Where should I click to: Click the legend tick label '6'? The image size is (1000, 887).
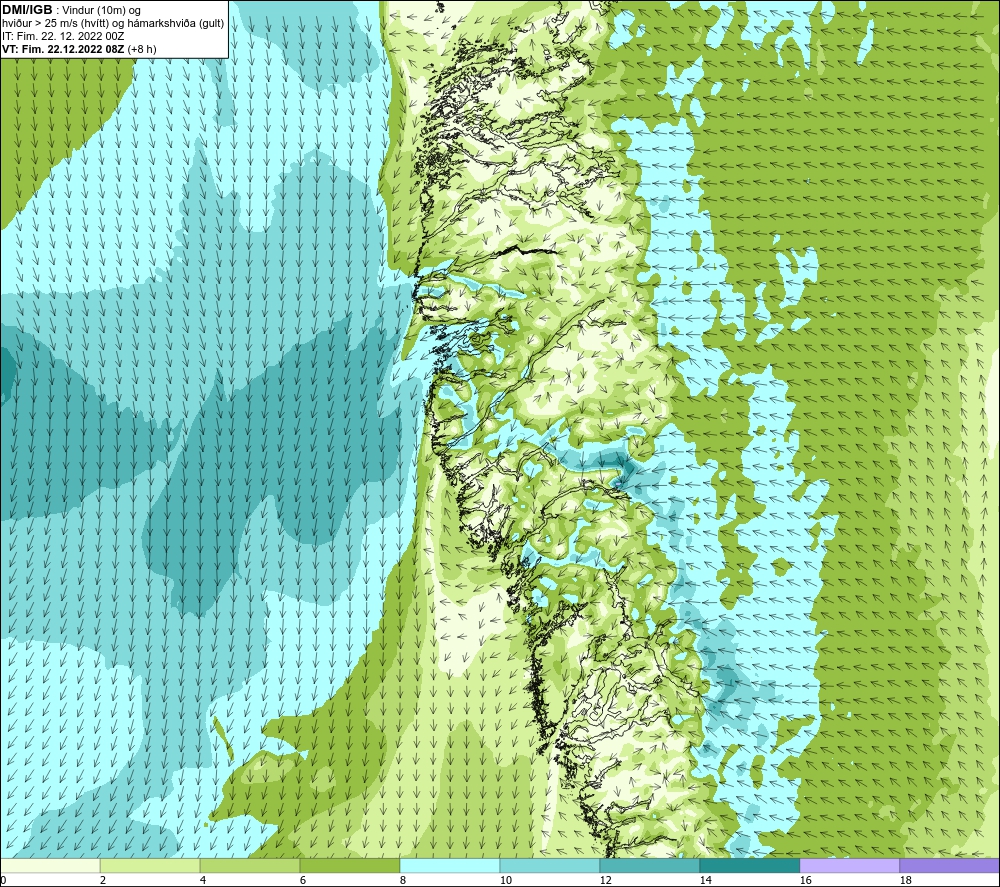[303, 880]
